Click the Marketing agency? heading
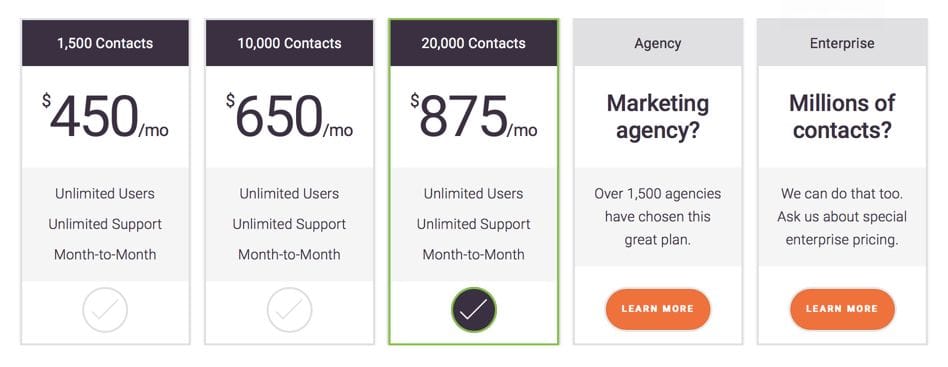Image resolution: width=948 pixels, height=367 pixels. 658,116
